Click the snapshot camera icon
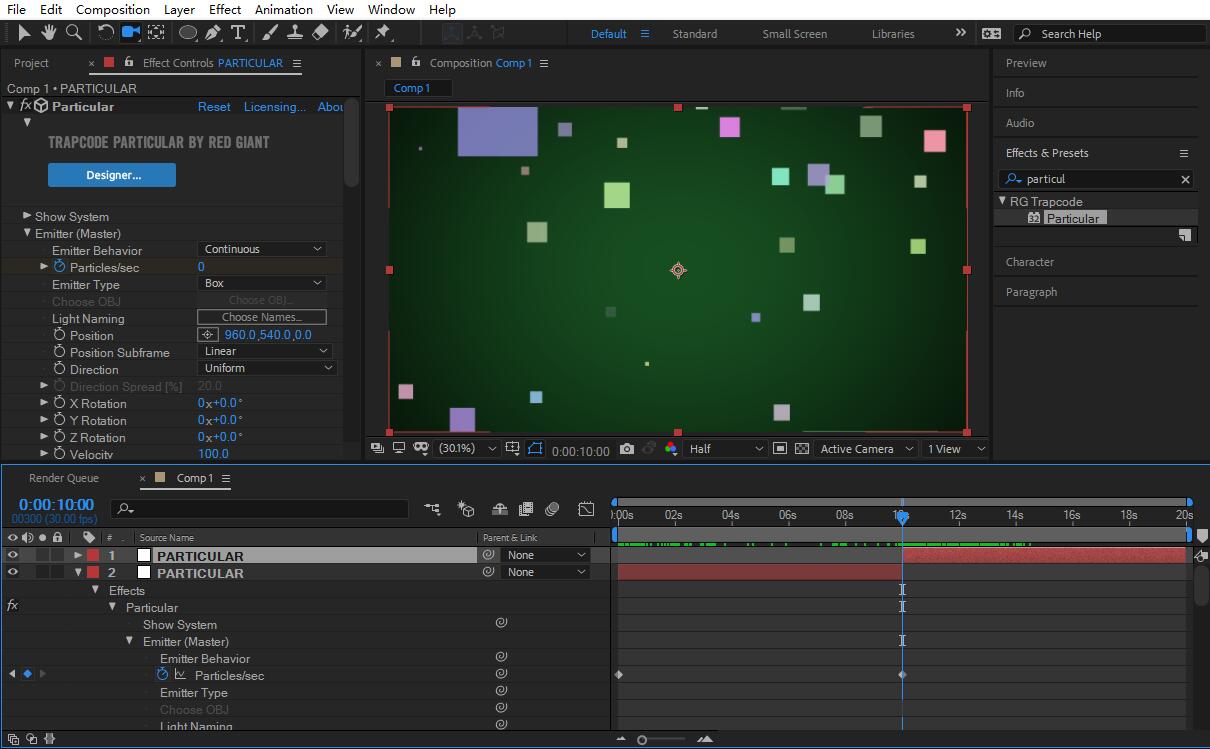 (x=627, y=449)
